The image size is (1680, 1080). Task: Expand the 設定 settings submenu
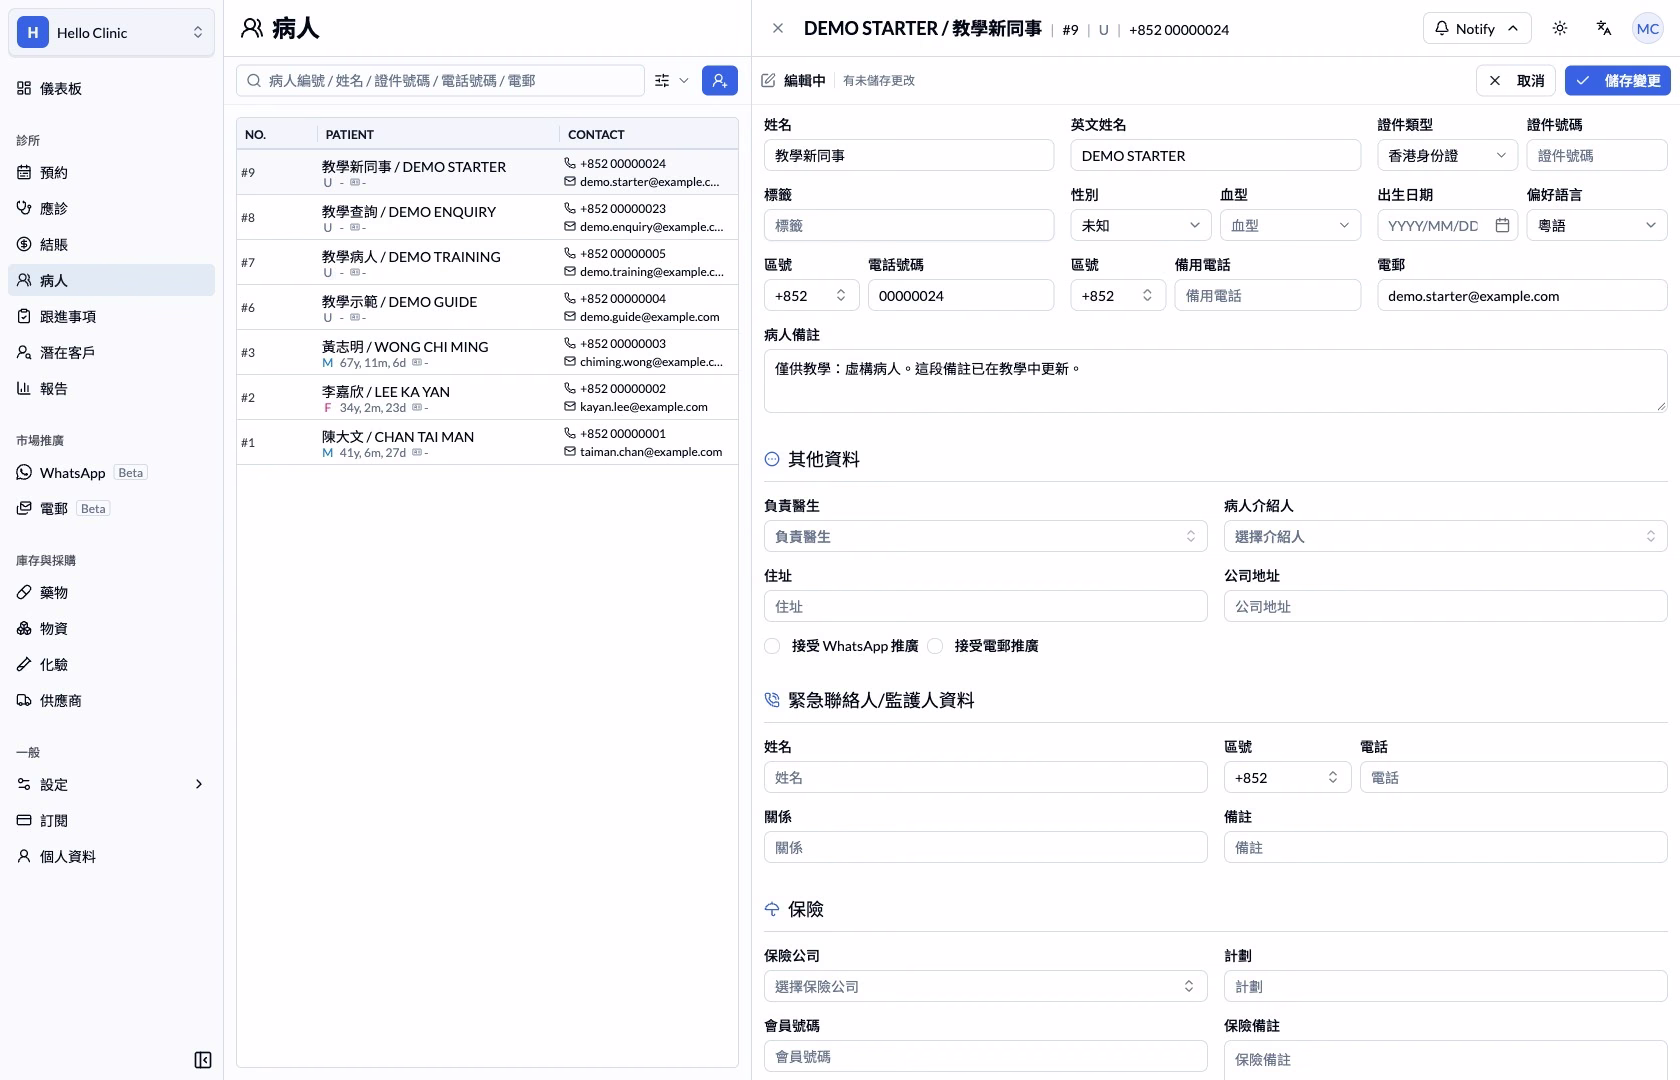coord(111,785)
